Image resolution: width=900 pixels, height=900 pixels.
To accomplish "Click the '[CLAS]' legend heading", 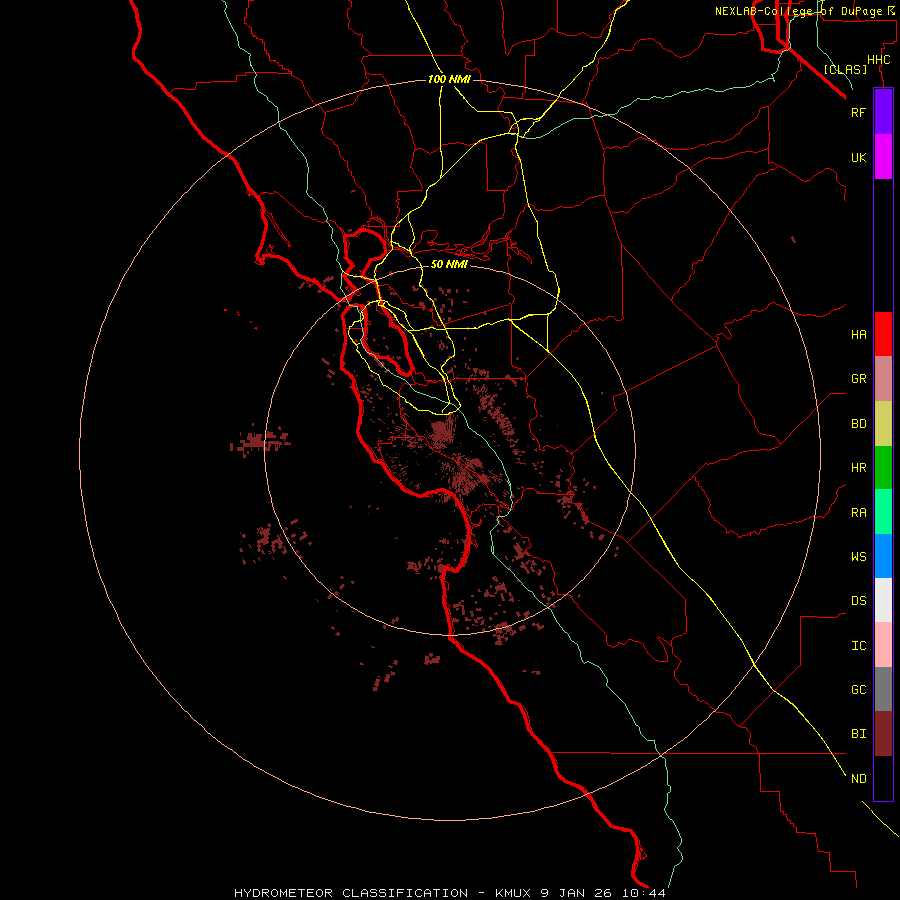I will click(x=845, y=69).
